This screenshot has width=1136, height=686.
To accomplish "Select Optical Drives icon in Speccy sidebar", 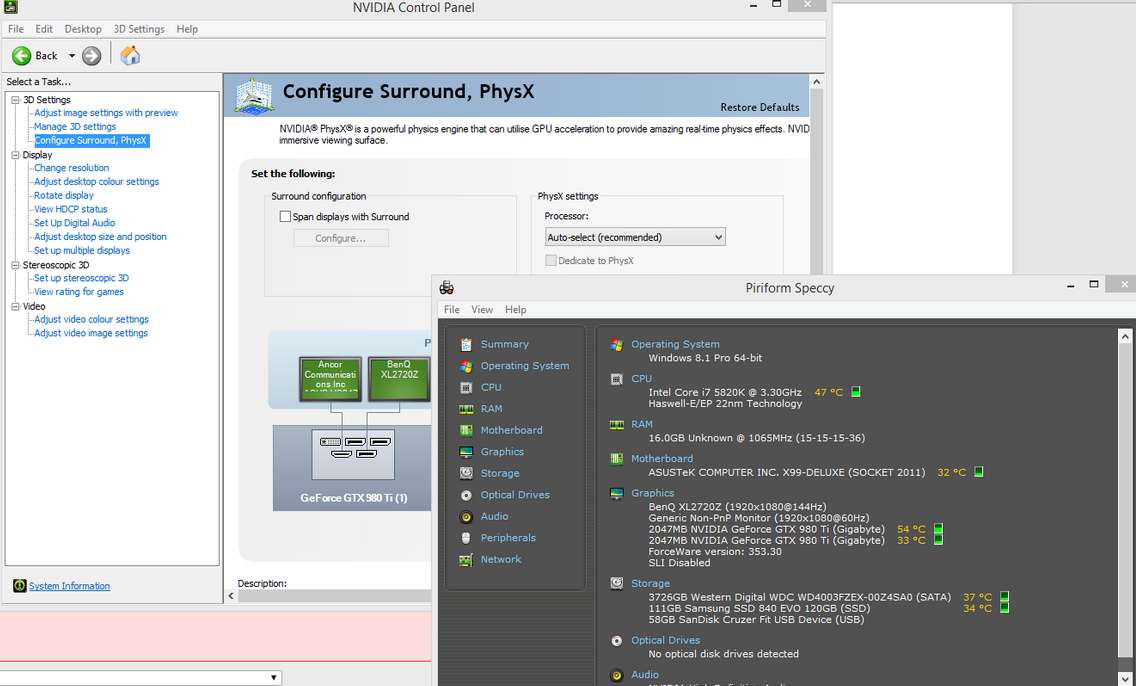I will [467, 495].
